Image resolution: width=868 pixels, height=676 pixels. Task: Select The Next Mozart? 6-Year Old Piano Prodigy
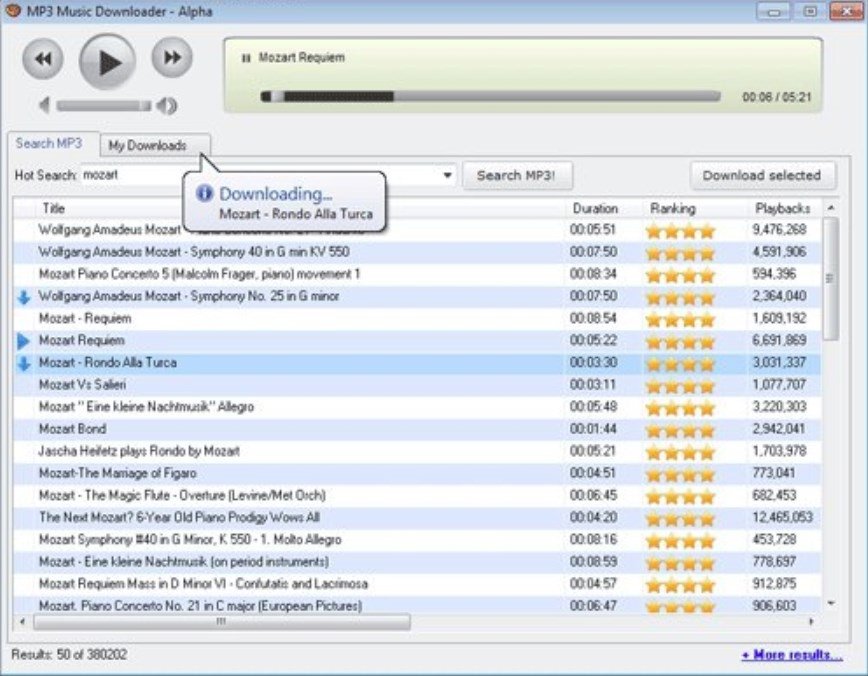[x=417, y=518]
